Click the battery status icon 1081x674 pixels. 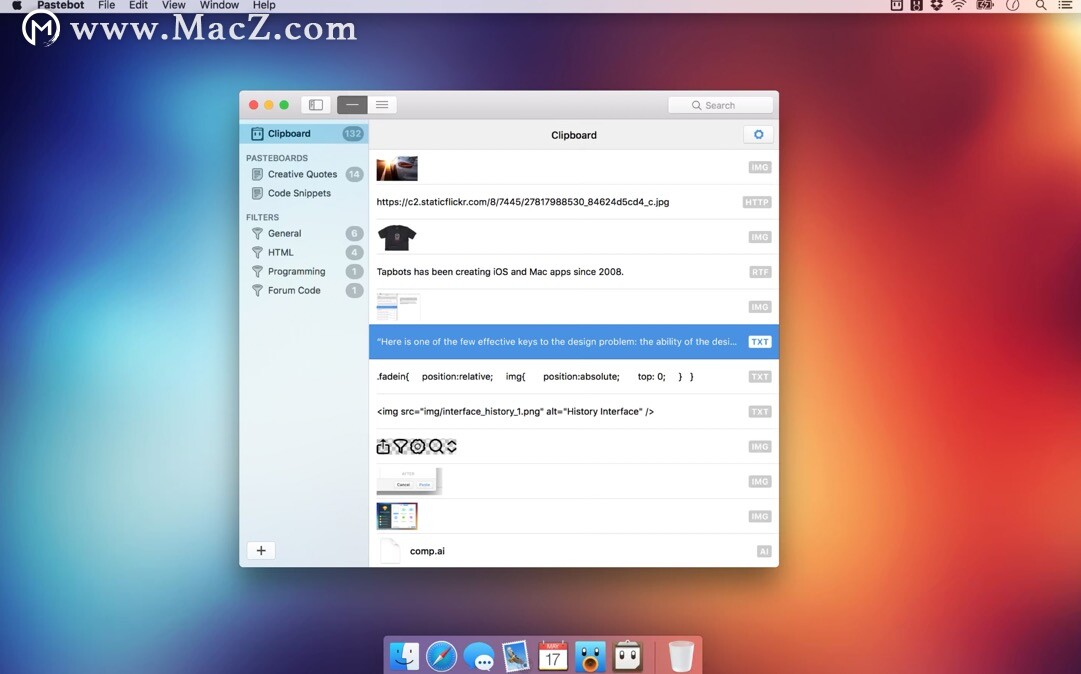pos(984,6)
